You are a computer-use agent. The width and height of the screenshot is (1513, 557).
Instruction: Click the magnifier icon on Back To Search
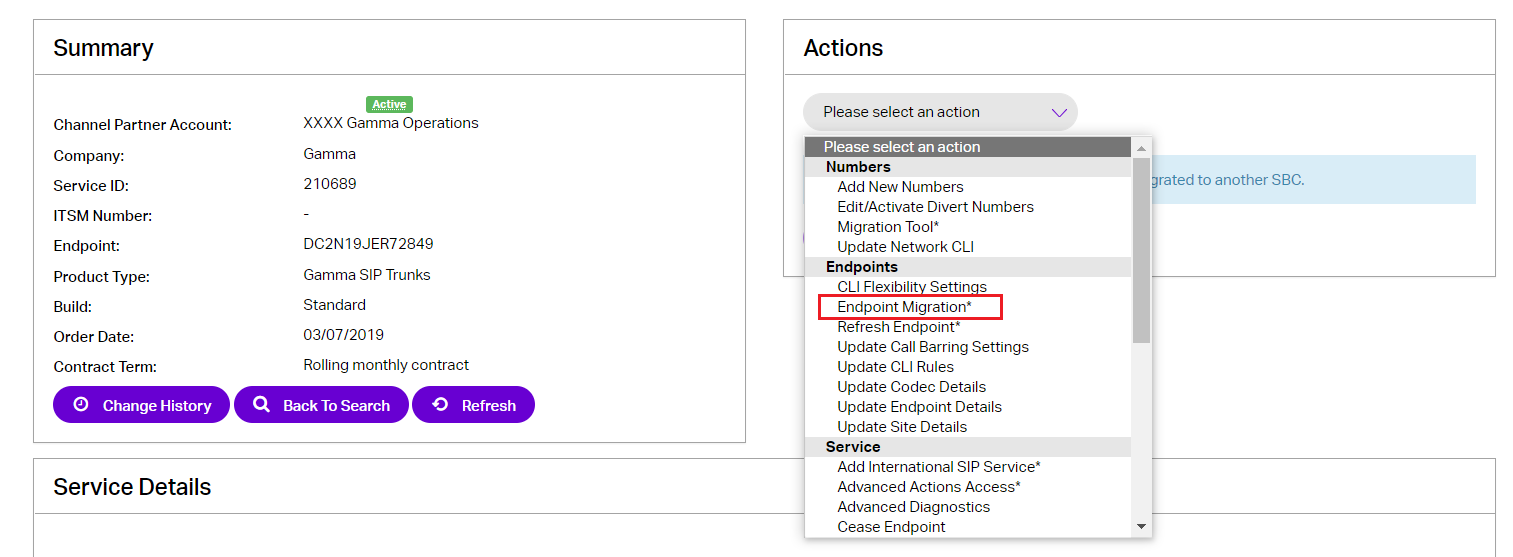(262, 405)
